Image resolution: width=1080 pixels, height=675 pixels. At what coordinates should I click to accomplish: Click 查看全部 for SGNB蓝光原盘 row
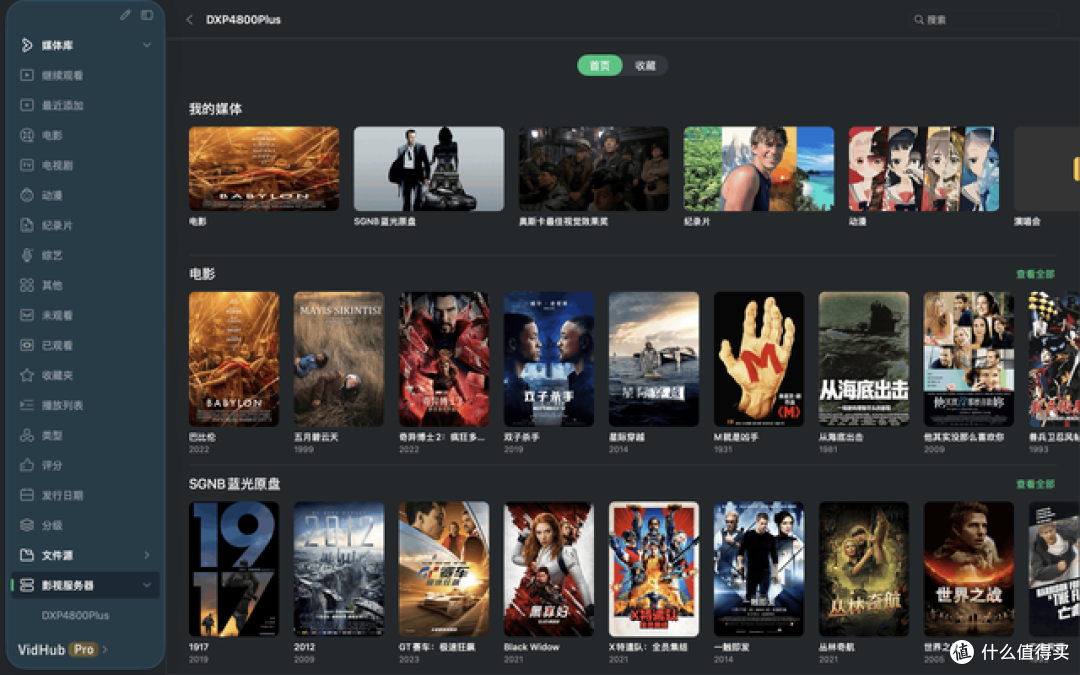1035,484
